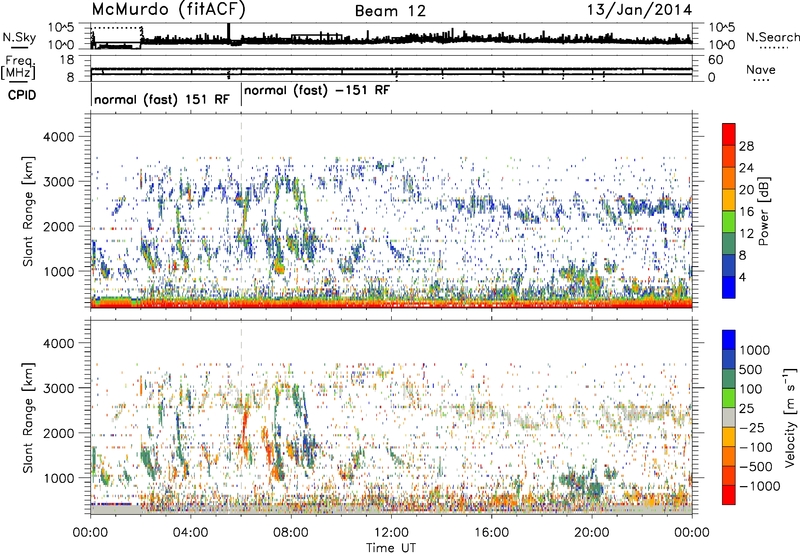The height and width of the screenshot is (554, 800).
Task: Click the 2000 tick in velocity panel
Action: tap(58, 433)
